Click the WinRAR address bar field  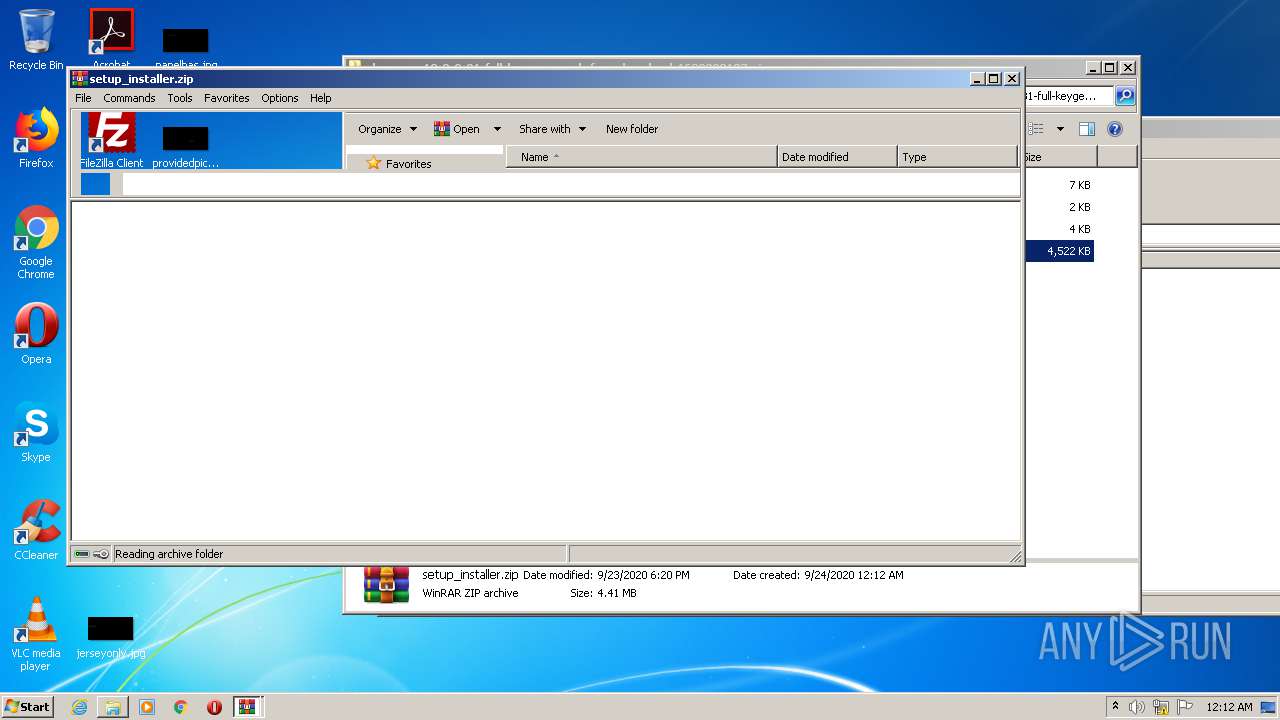click(570, 184)
